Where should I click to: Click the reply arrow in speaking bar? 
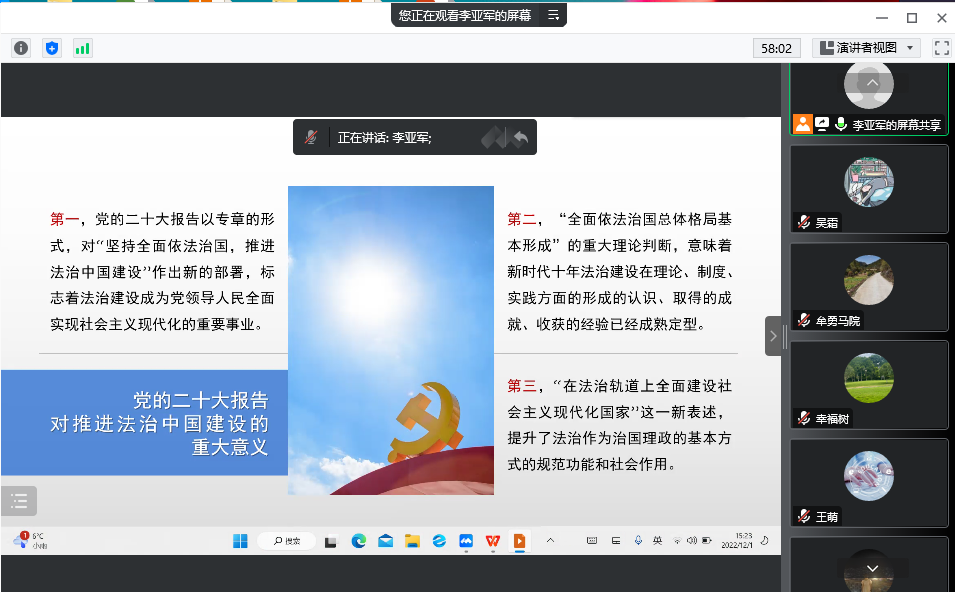point(519,138)
